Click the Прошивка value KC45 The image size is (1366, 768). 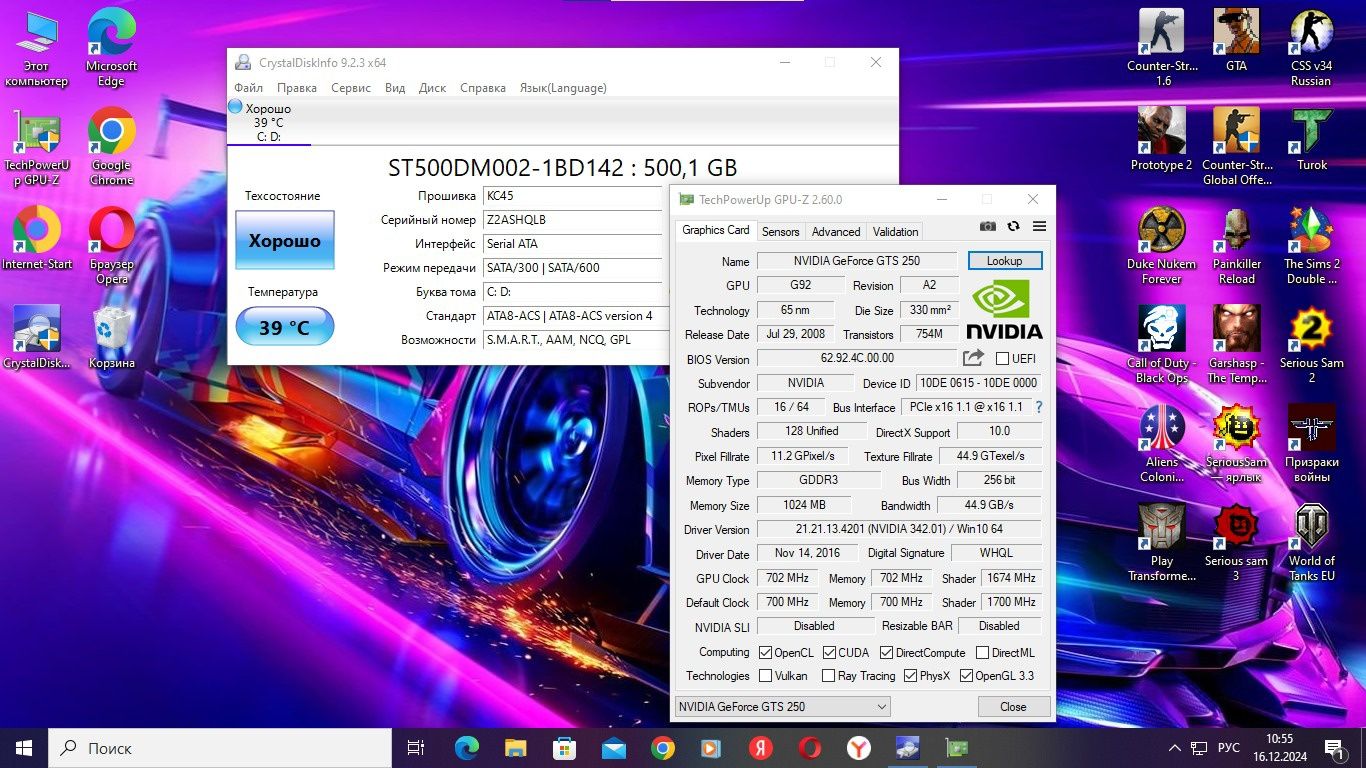coord(573,196)
